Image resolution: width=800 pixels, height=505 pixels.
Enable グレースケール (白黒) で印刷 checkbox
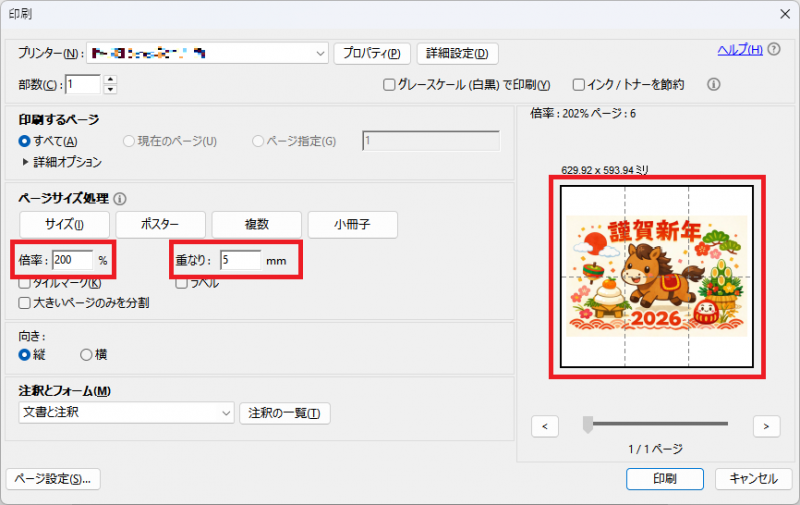tap(390, 85)
